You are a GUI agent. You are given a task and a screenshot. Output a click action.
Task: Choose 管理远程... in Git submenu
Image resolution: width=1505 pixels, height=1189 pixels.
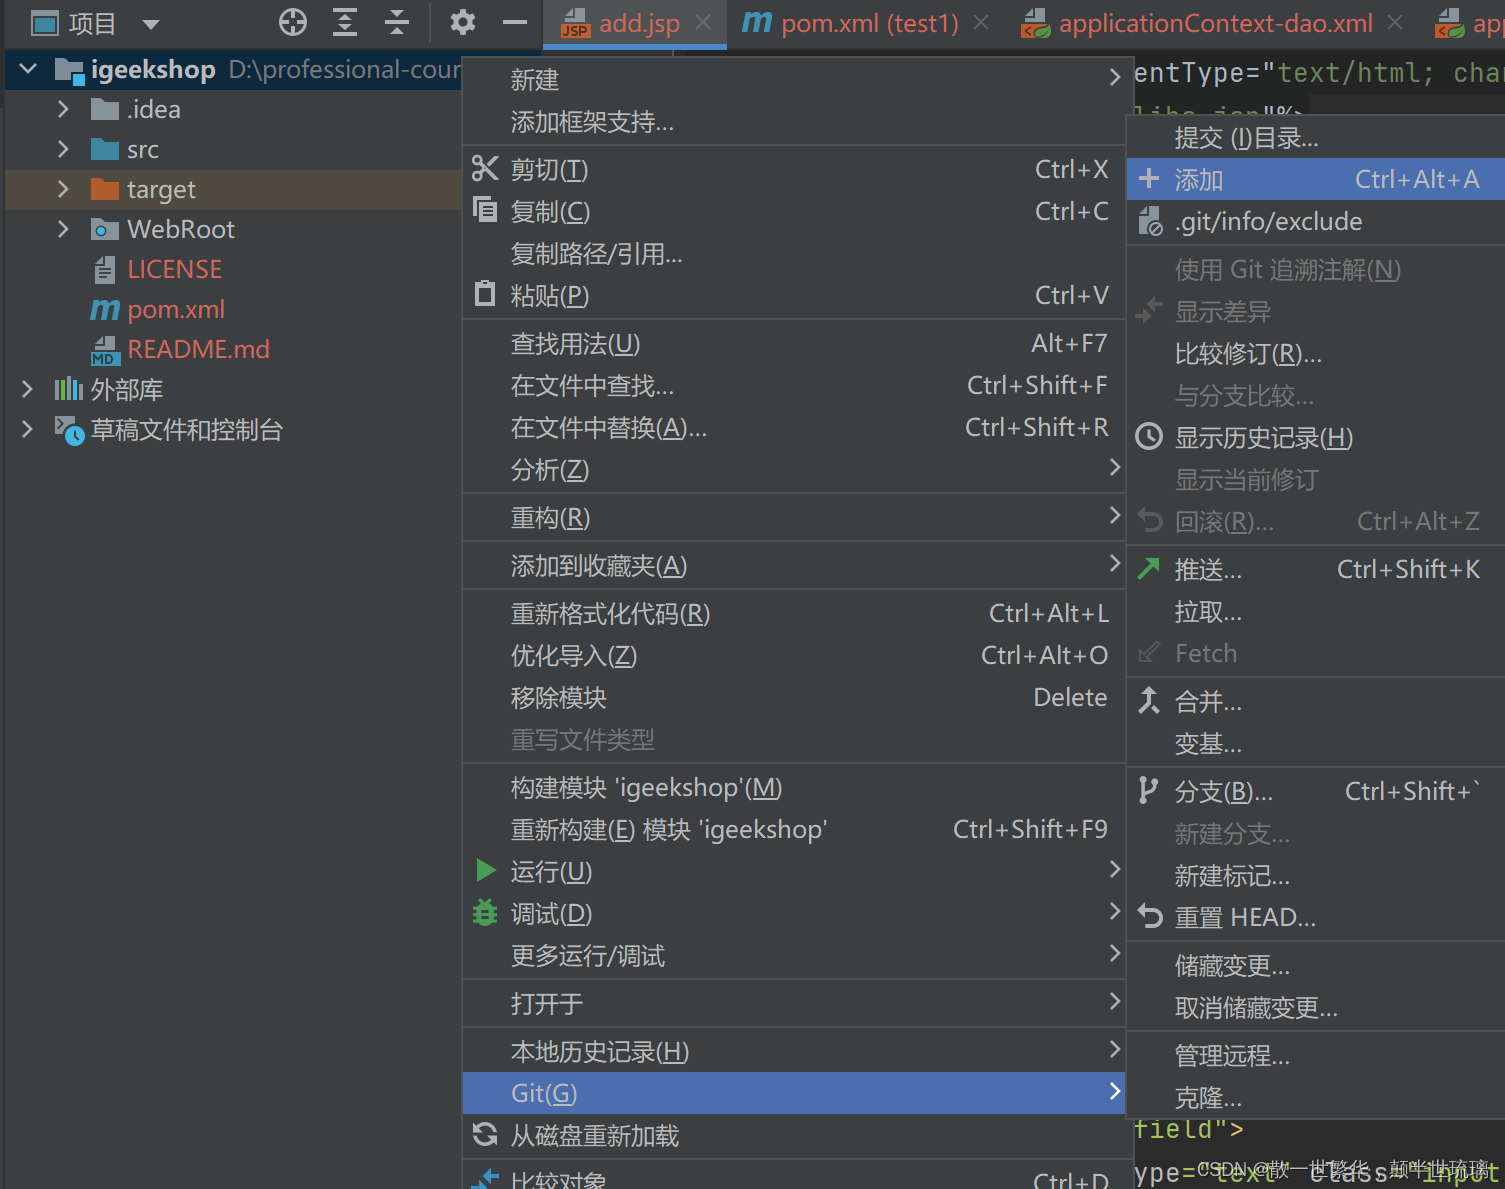coord(1316,1055)
